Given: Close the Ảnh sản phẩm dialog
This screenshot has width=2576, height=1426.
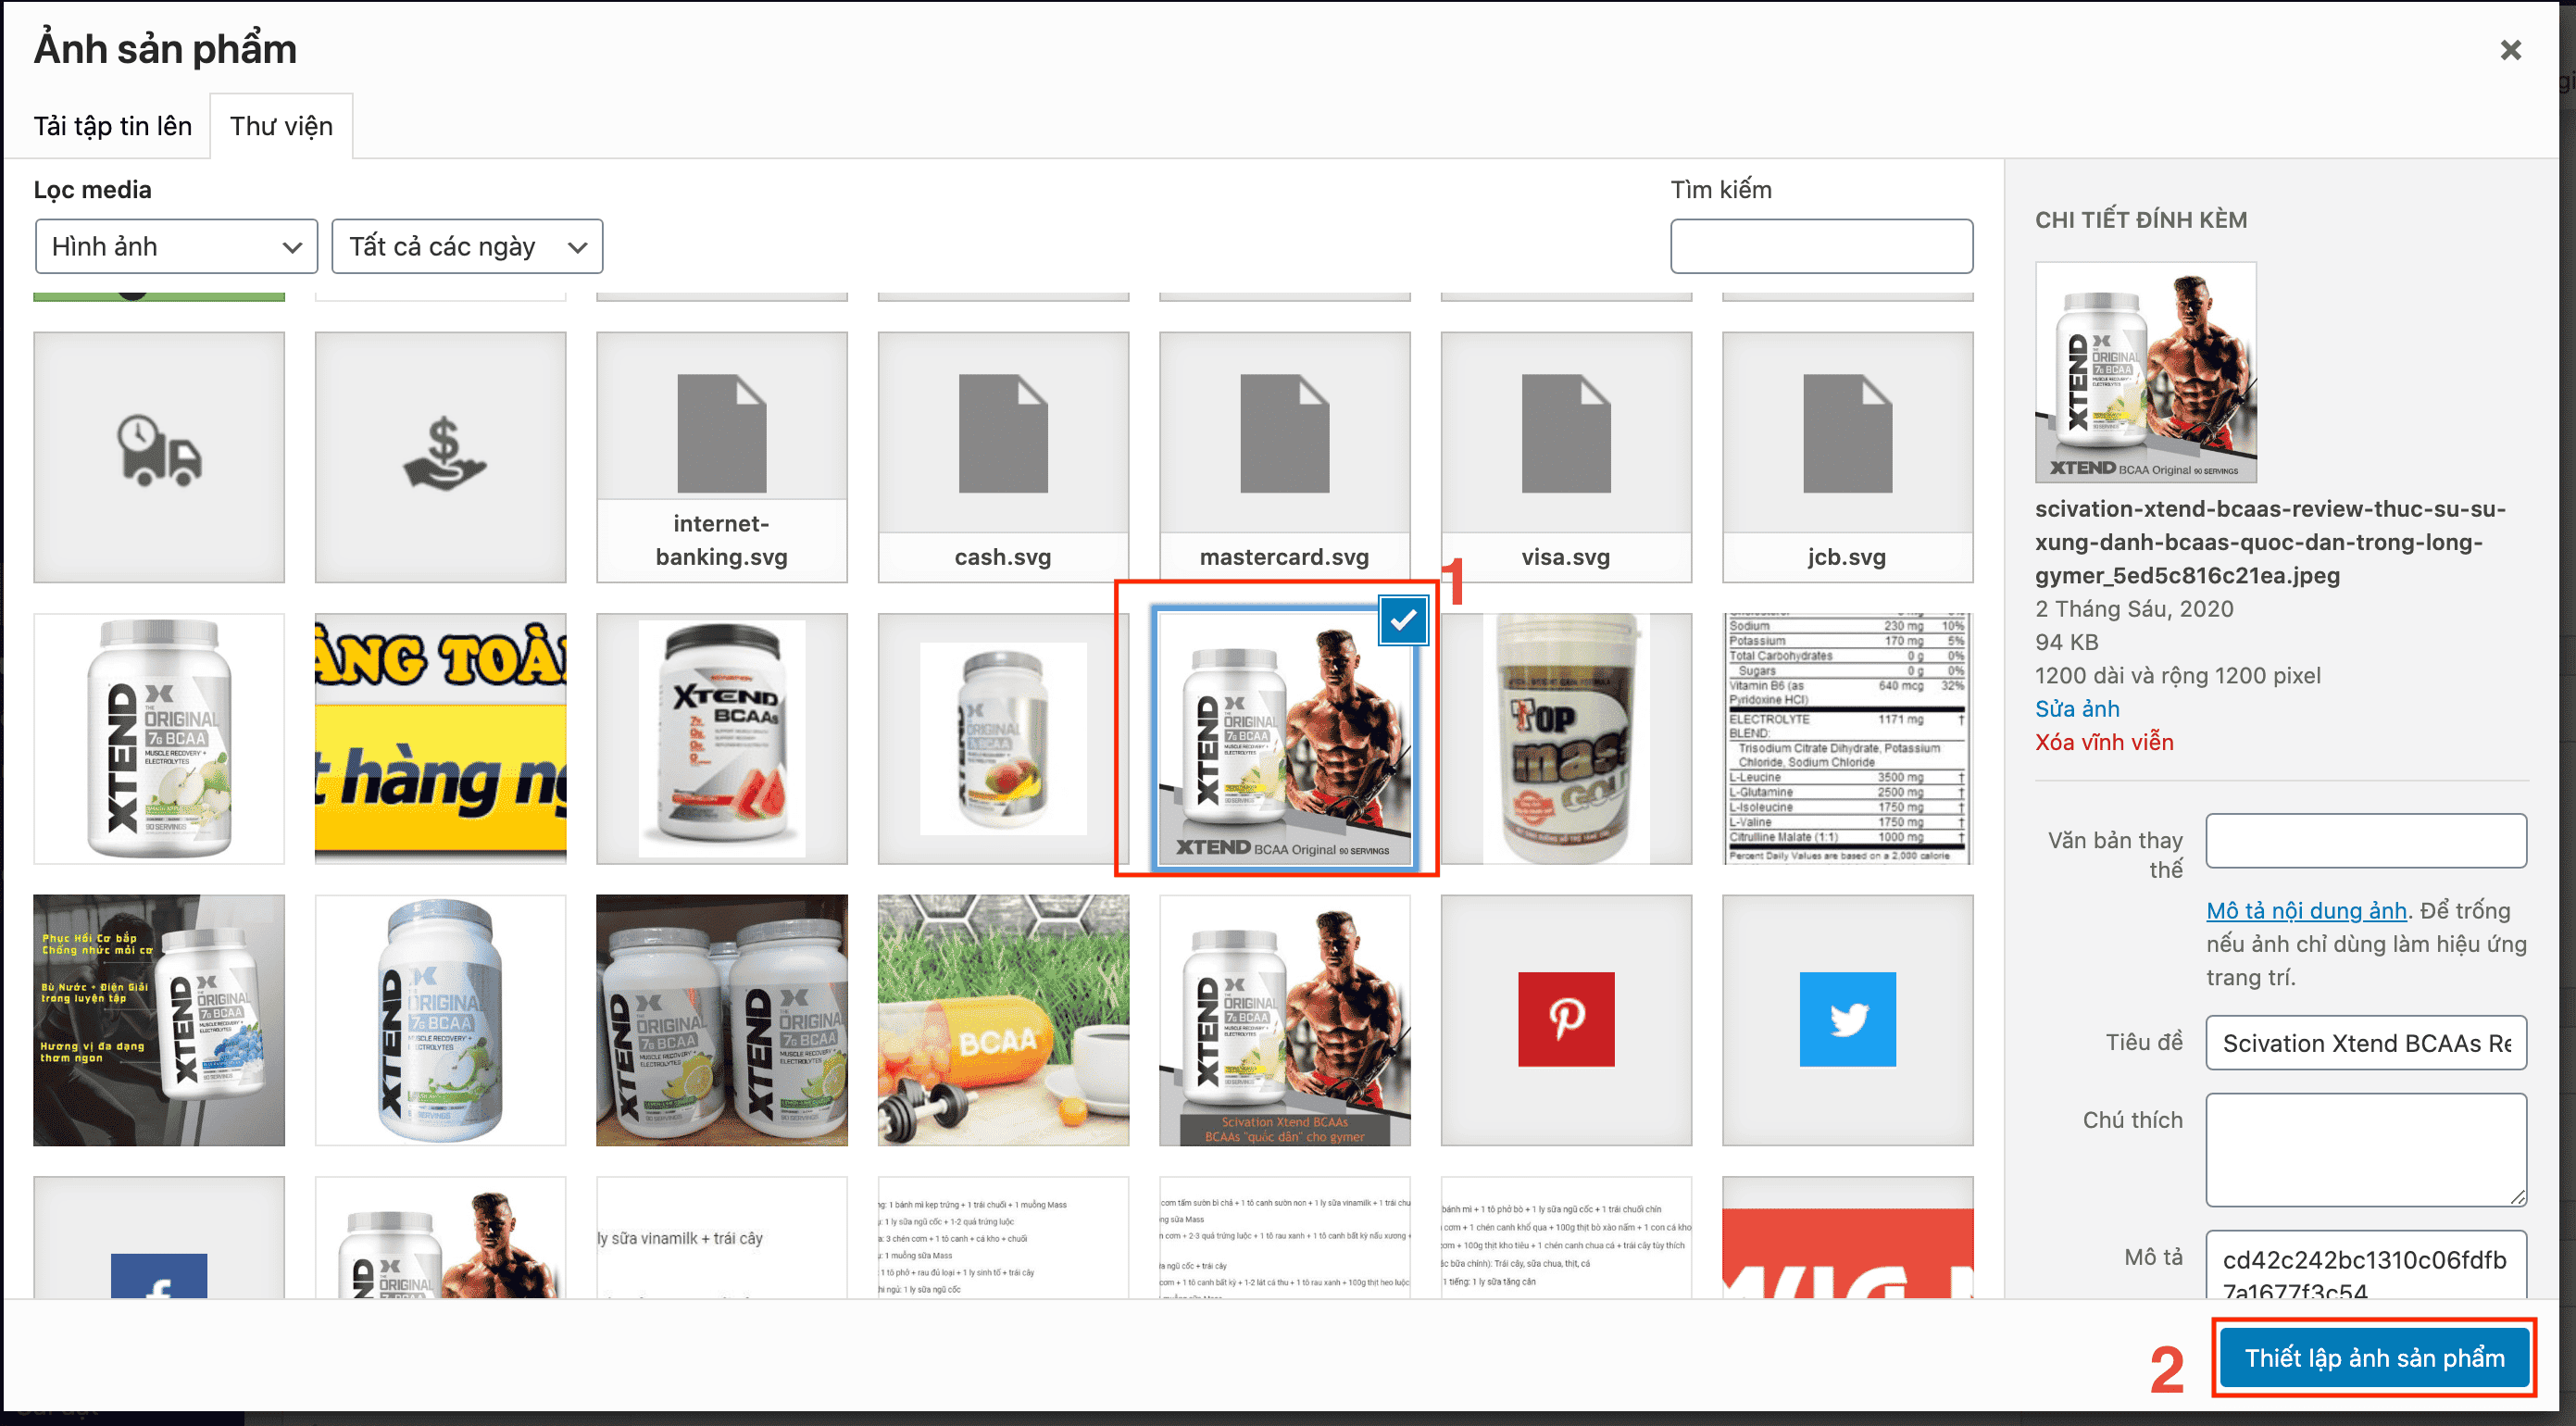Looking at the screenshot, I should pos(2510,50).
